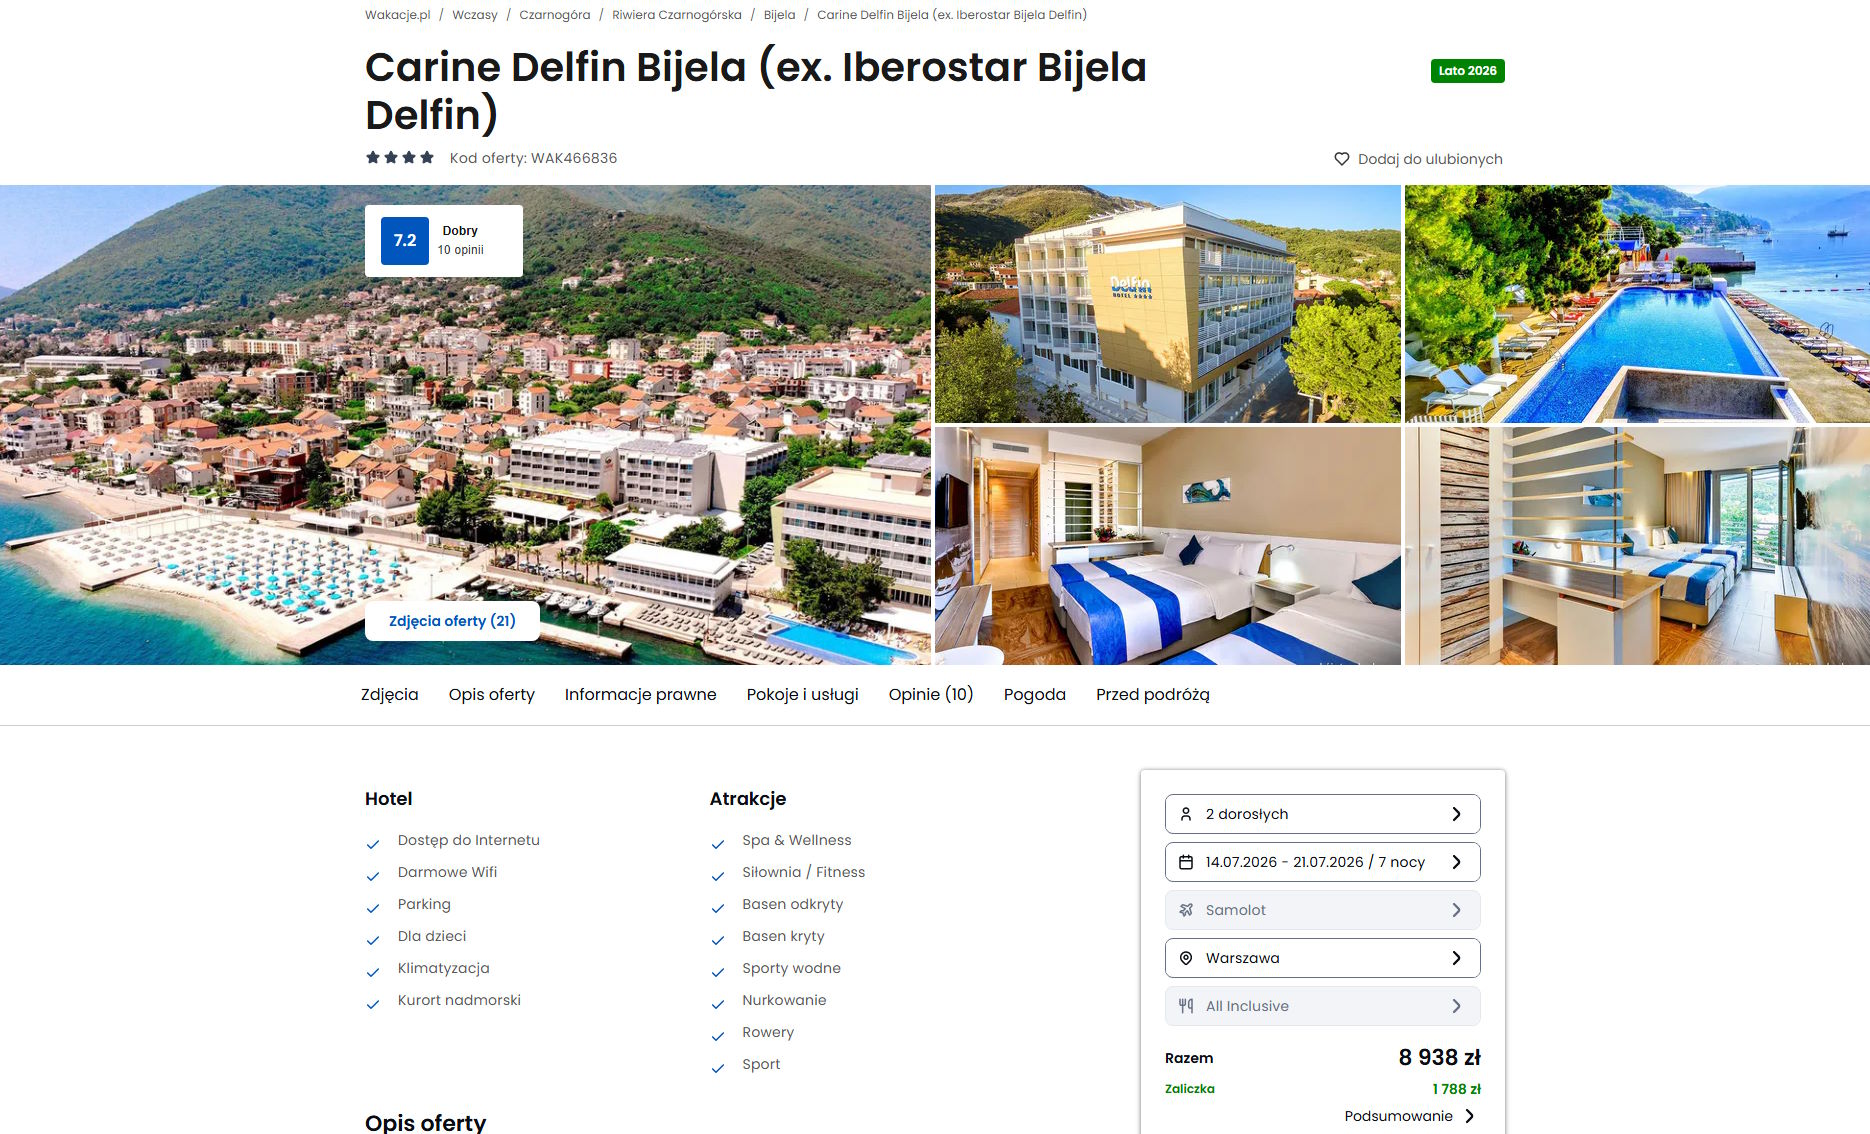The image size is (1870, 1134).
Task: Open Zdjęcia oferty (21) gallery button
Action: [x=452, y=621]
